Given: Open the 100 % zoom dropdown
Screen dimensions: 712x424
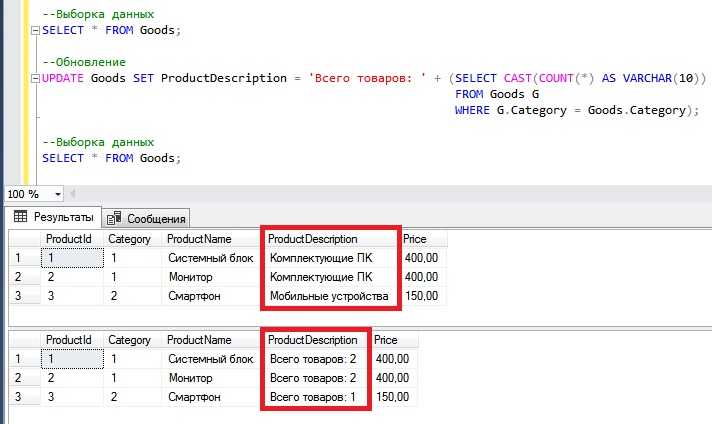Looking at the screenshot, I should click(58, 193).
